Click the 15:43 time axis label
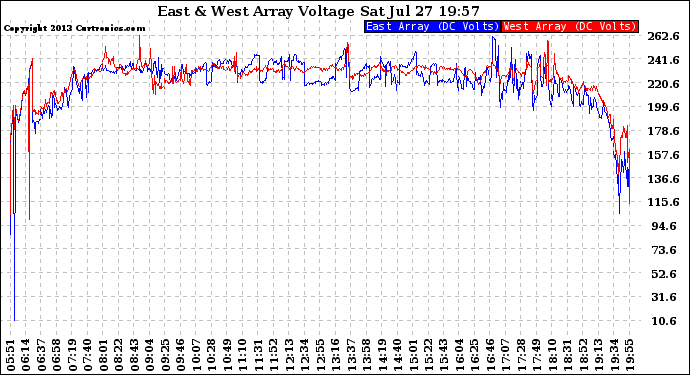The height and width of the screenshot is (375, 690). coord(444,355)
